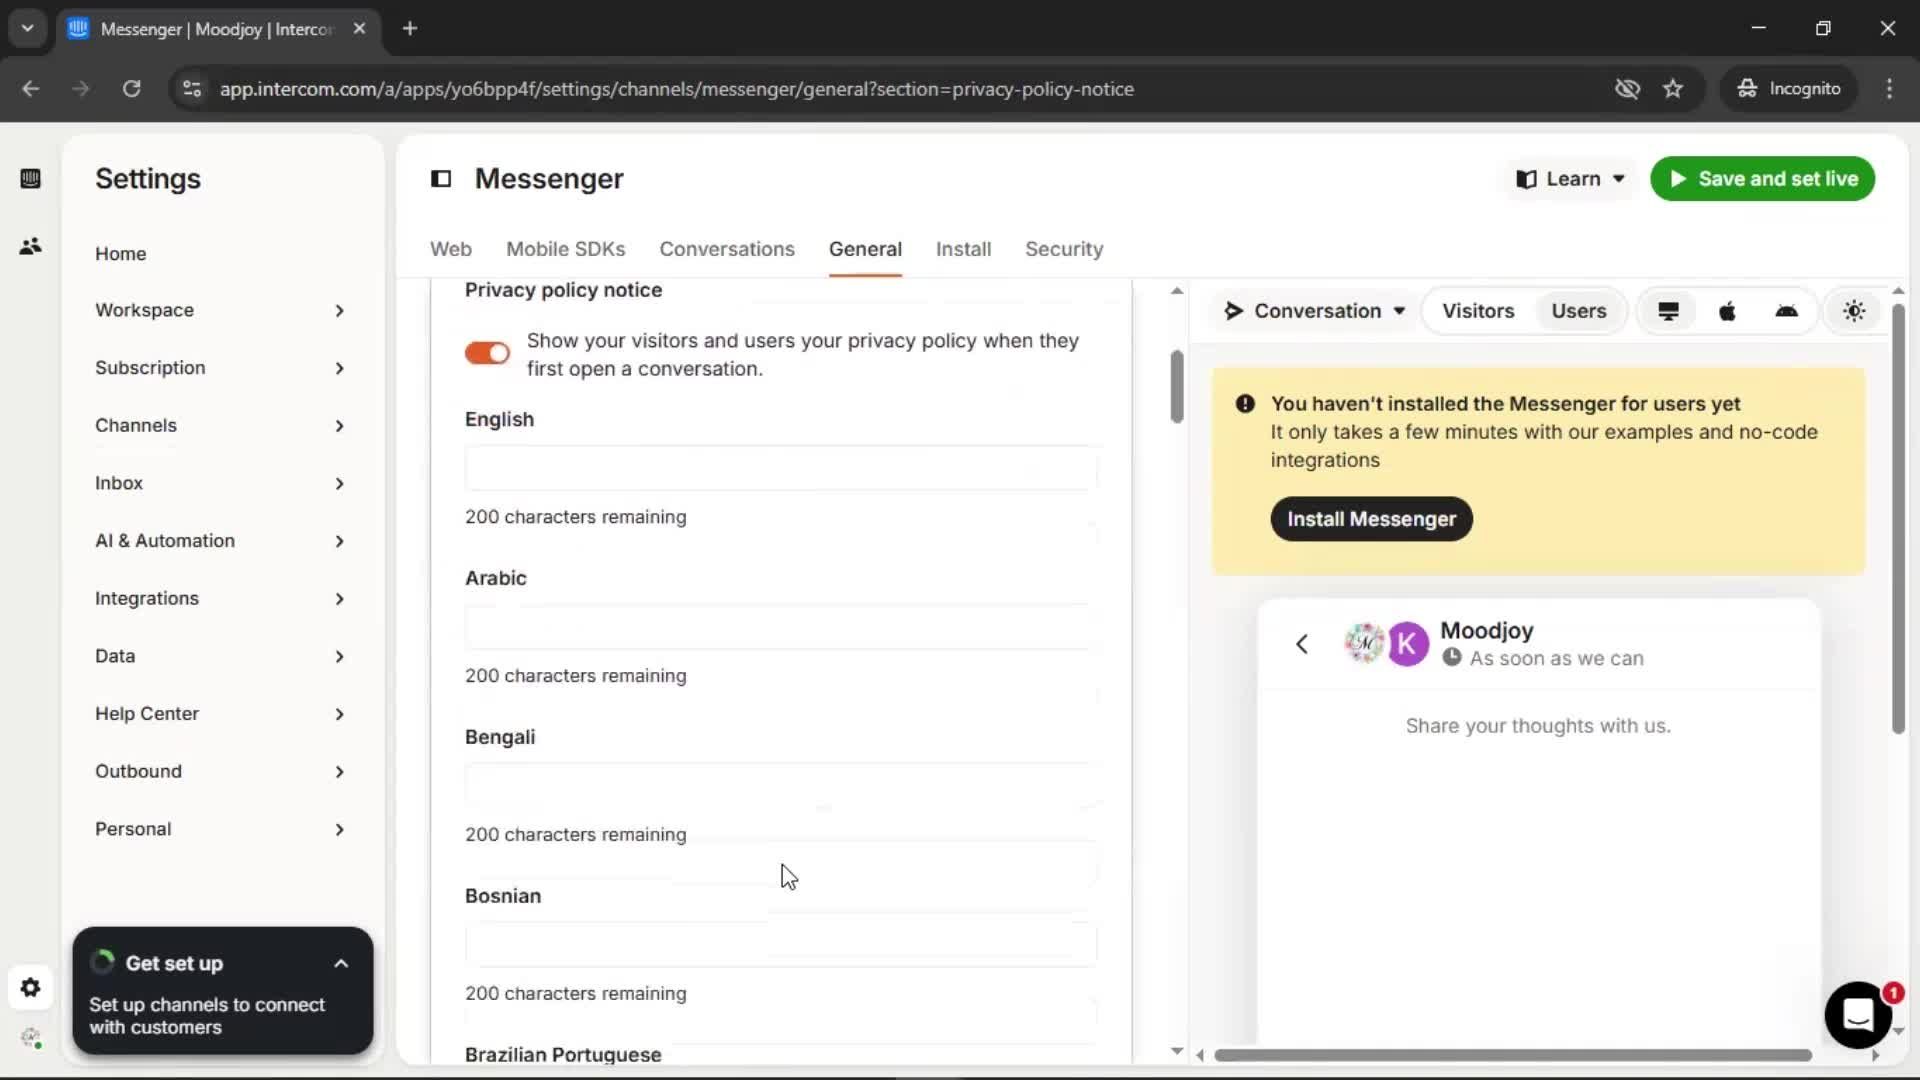Viewport: 1920px width, 1080px height.
Task: Click the settings form scroll-down arrow
Action: (1177, 1051)
